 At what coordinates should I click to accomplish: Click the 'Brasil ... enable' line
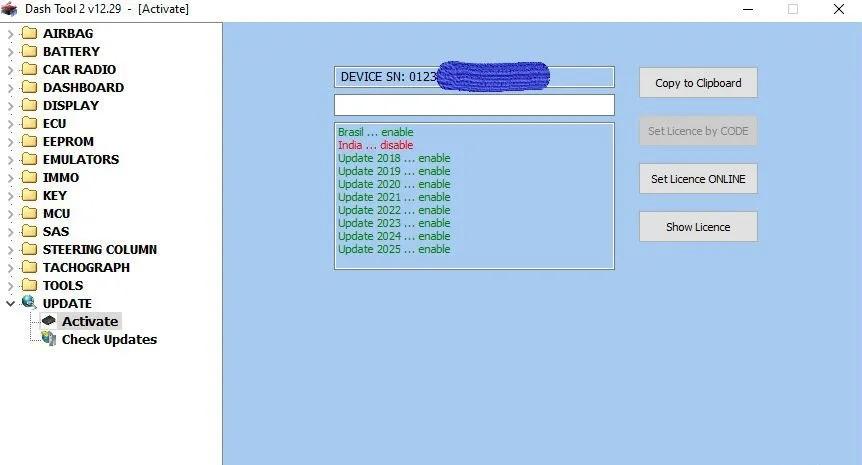click(x=375, y=132)
